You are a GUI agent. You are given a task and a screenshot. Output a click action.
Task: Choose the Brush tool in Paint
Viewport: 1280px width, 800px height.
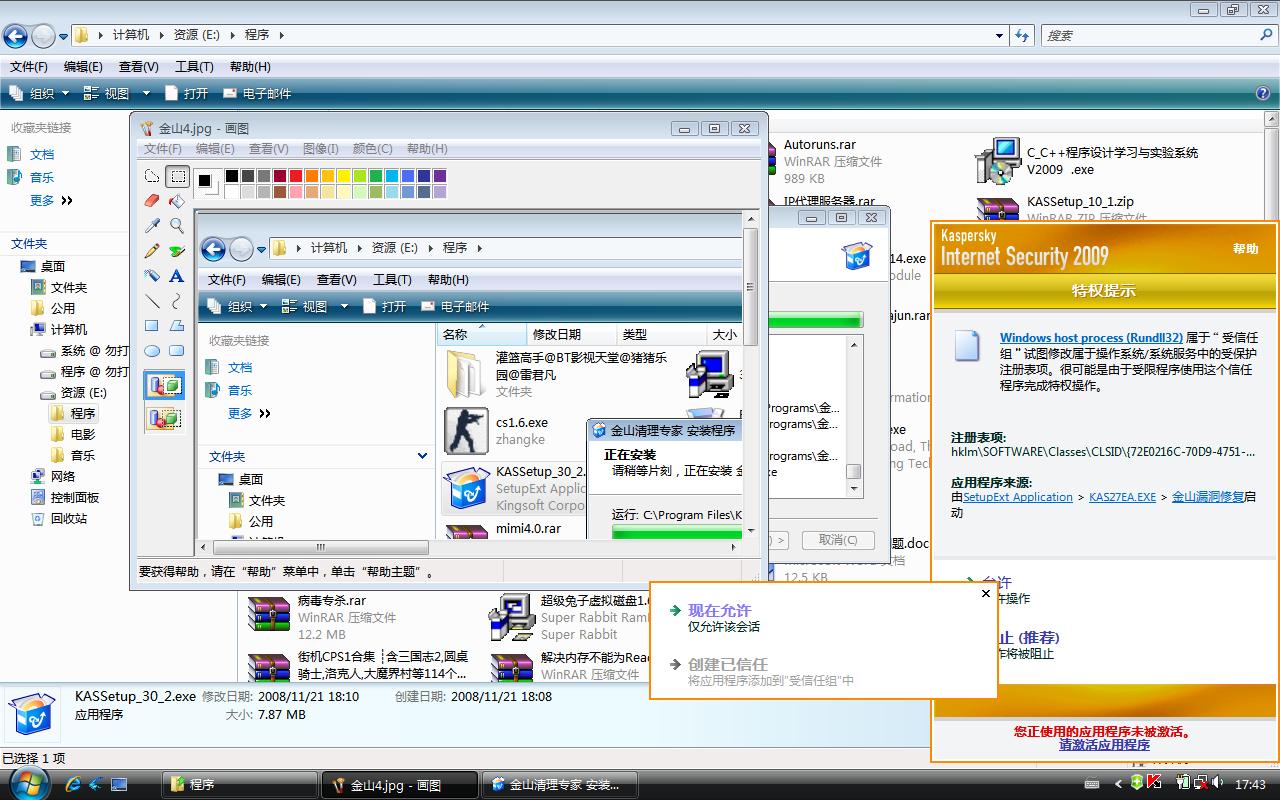177,251
